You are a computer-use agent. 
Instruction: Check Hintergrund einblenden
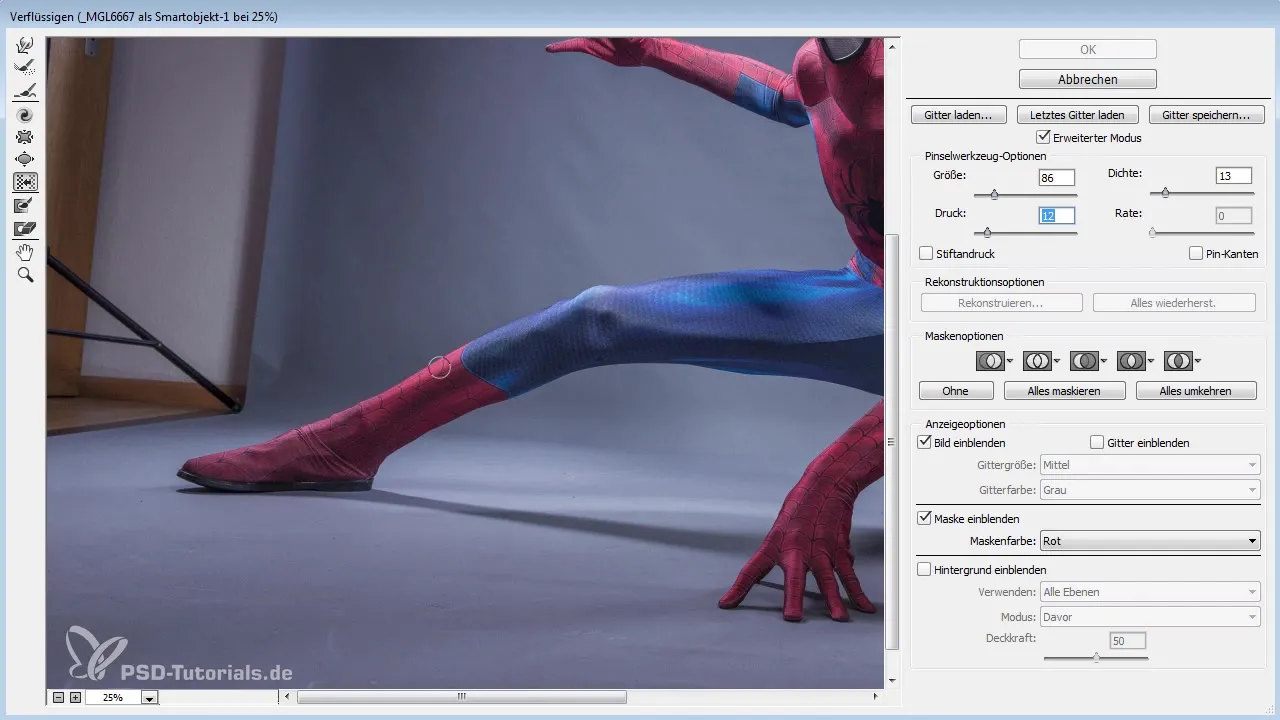pyautogui.click(x=924, y=570)
